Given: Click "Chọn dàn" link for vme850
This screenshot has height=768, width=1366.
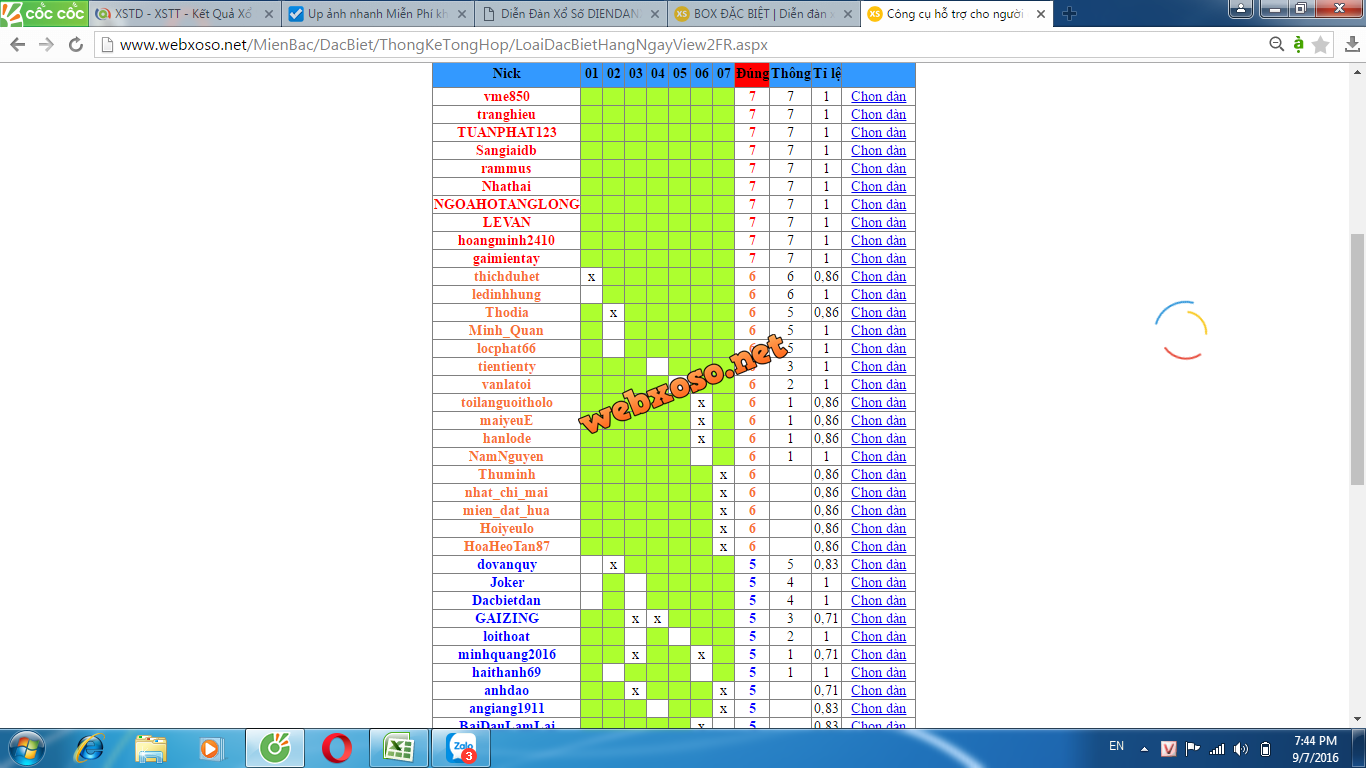Looking at the screenshot, I should click(x=878, y=97).
